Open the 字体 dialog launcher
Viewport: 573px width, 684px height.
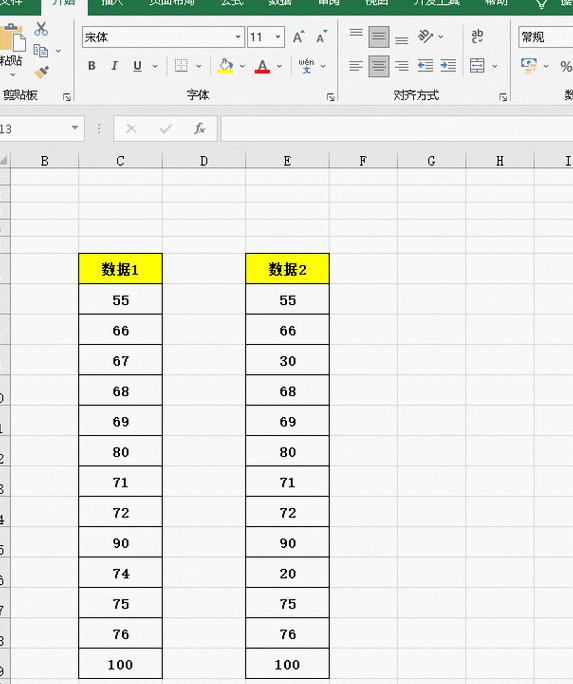point(331,97)
